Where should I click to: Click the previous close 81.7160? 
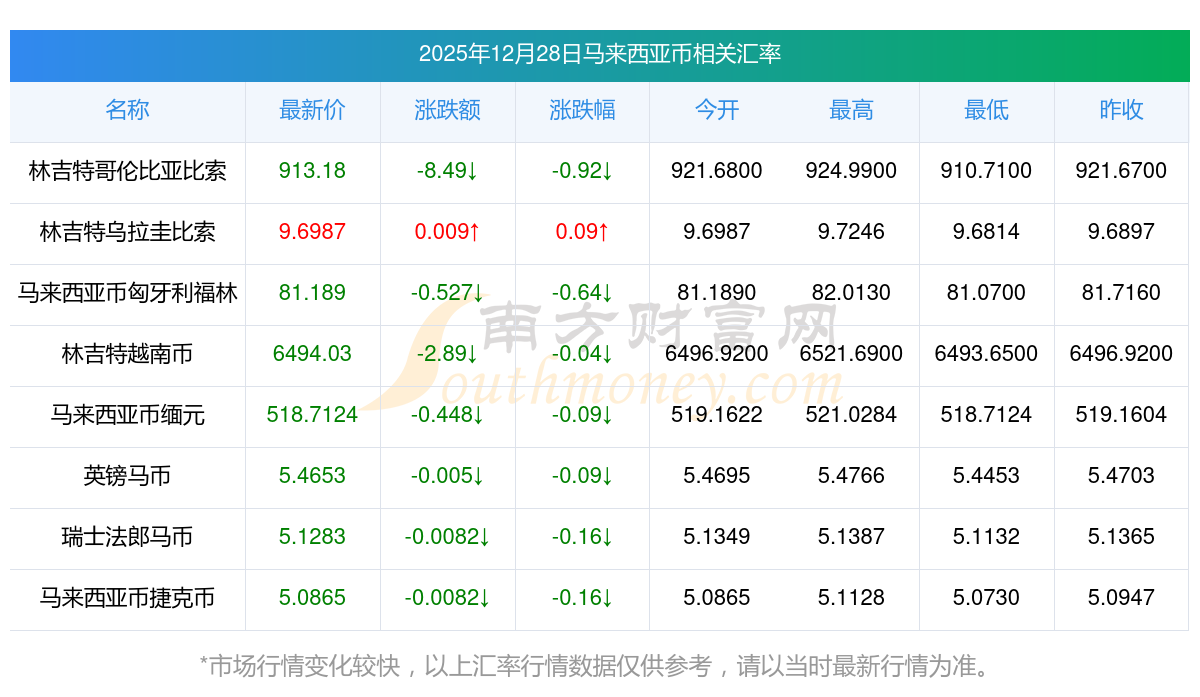(x=1121, y=293)
